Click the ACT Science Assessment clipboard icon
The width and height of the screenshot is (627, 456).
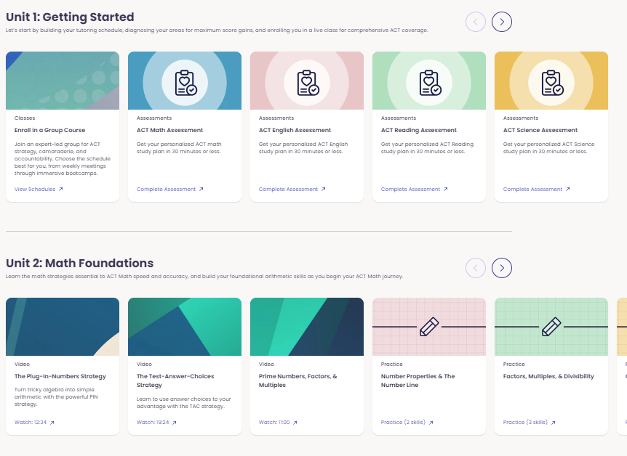[551, 81]
